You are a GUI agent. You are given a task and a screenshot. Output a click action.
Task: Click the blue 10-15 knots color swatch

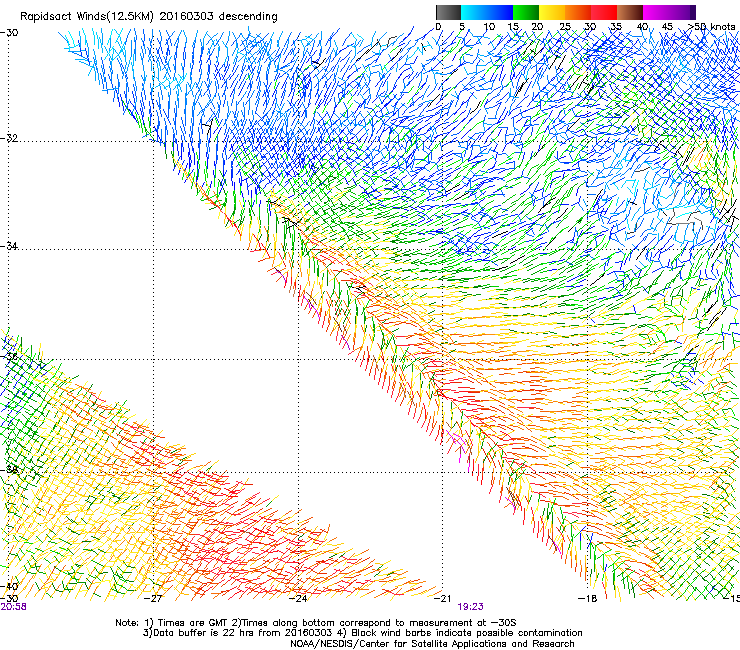(x=499, y=12)
